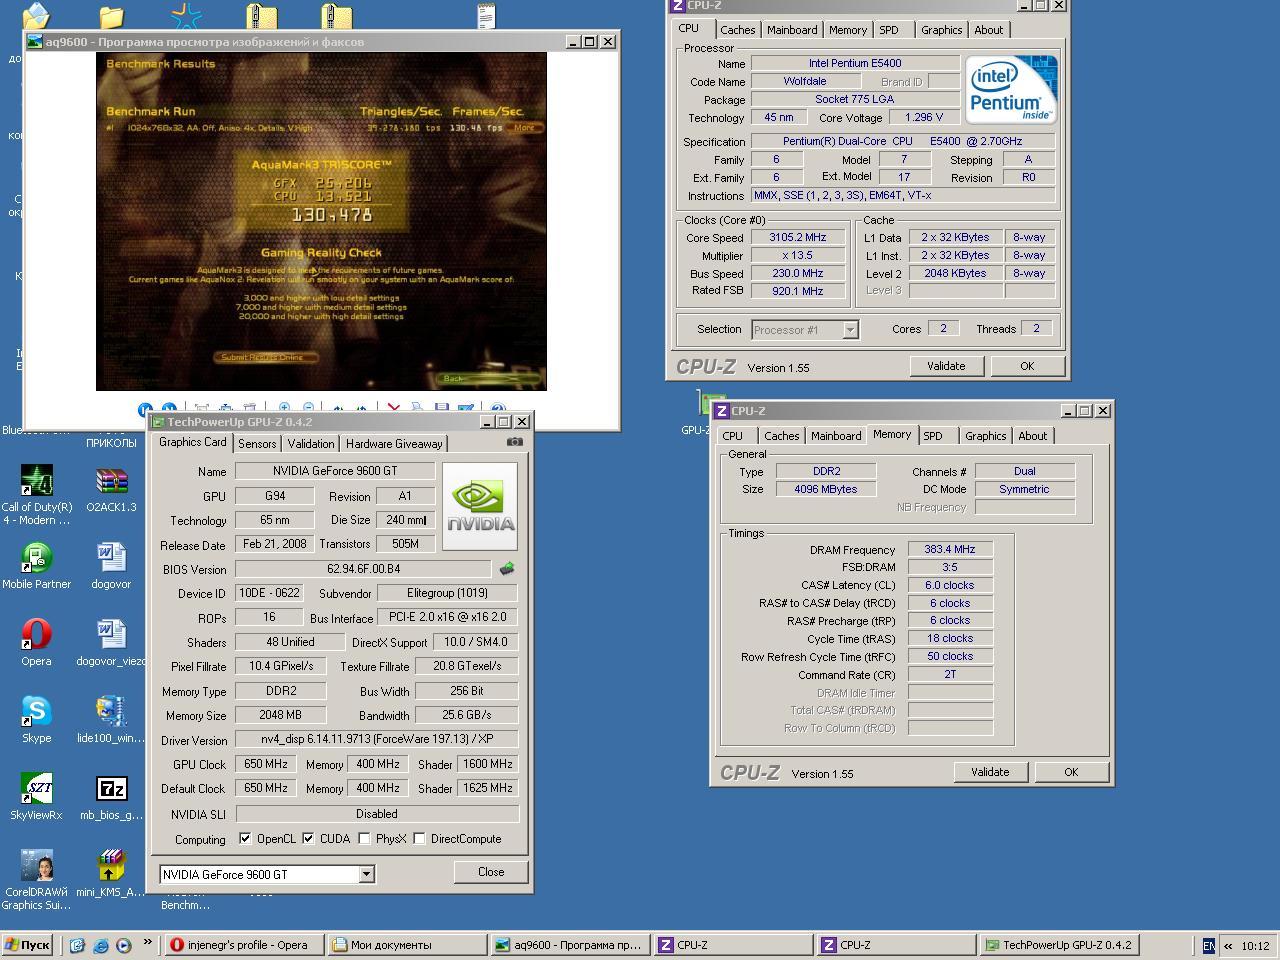Launch CorelDRAW Graphics Suite shortcut

36,880
